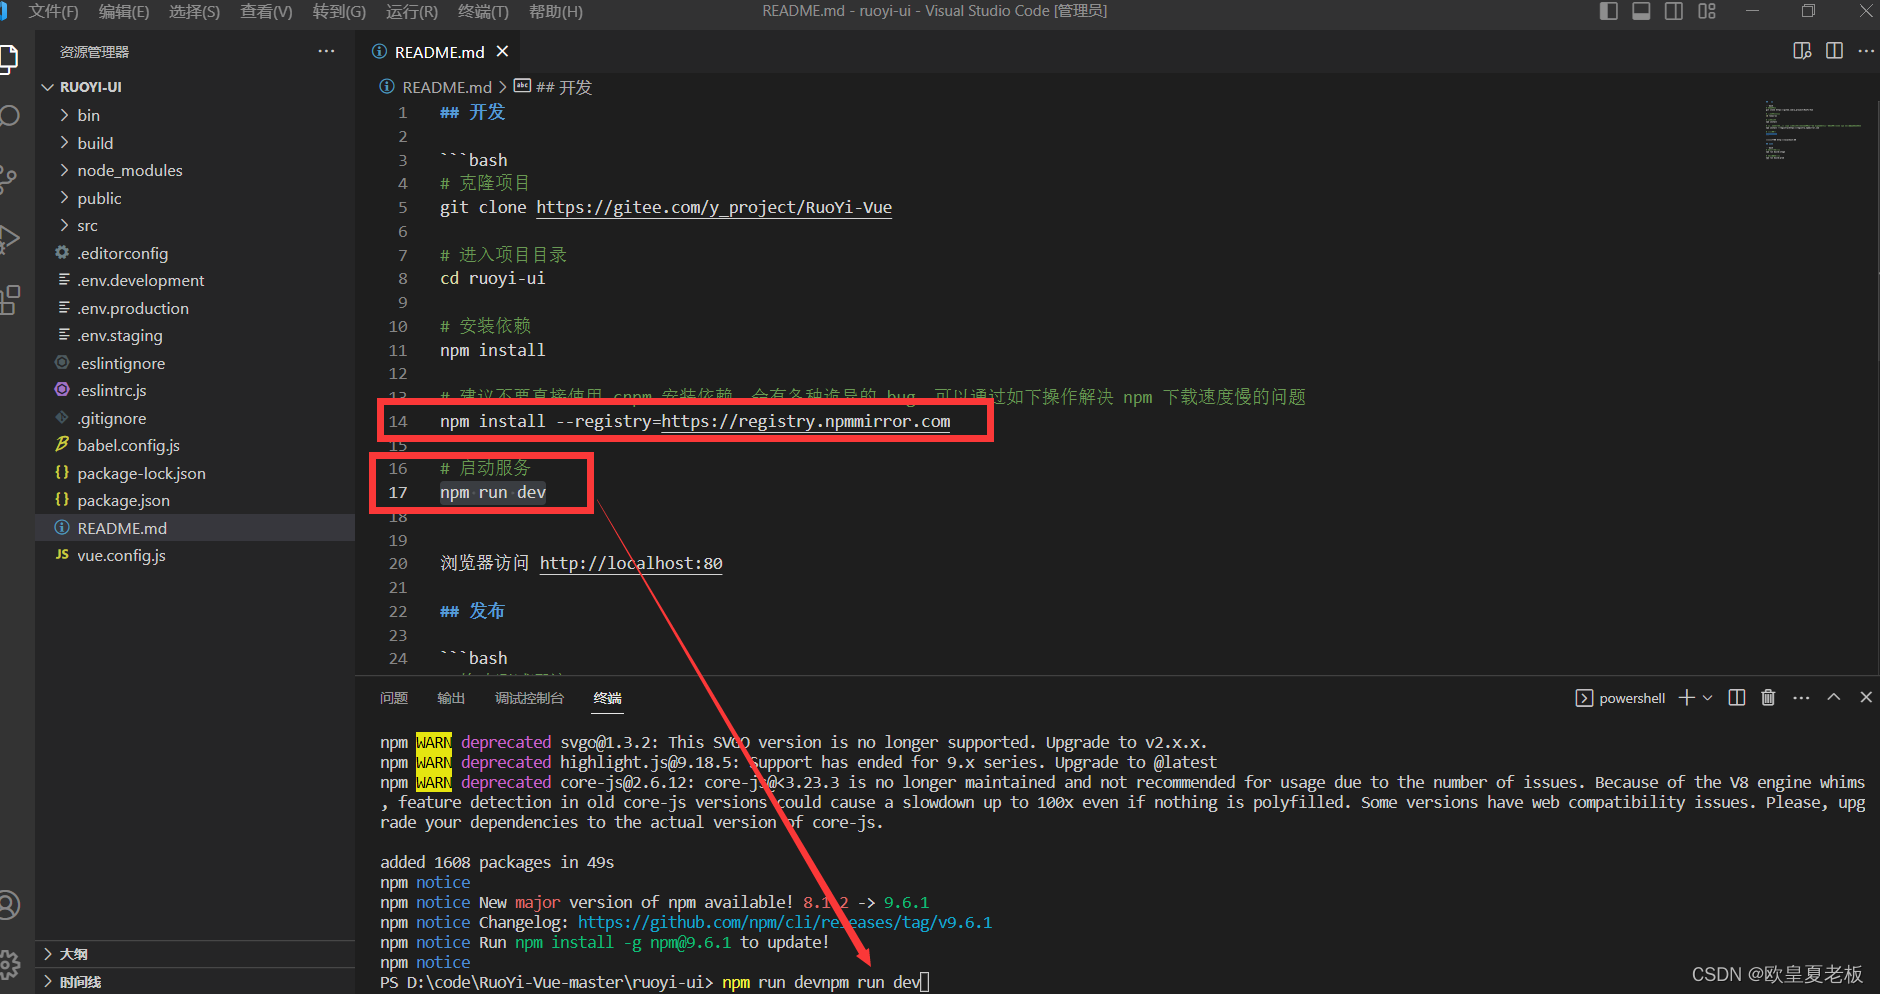1880x994 pixels.
Task: Expand the src folder
Action: click(x=195, y=225)
